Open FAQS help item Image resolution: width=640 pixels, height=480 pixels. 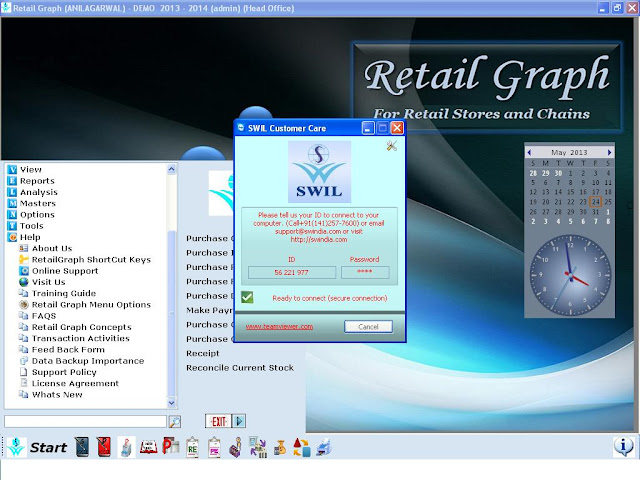[44, 316]
